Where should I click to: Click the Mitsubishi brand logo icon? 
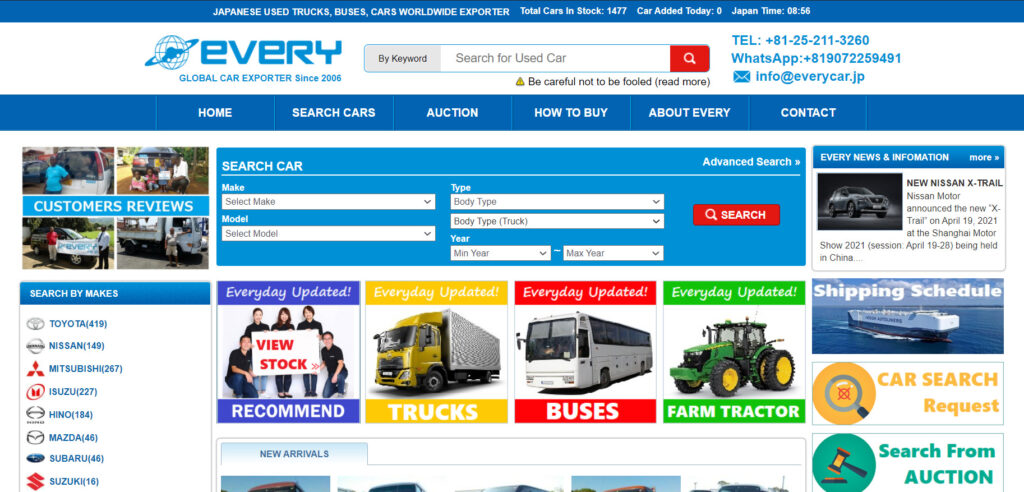tap(35, 369)
